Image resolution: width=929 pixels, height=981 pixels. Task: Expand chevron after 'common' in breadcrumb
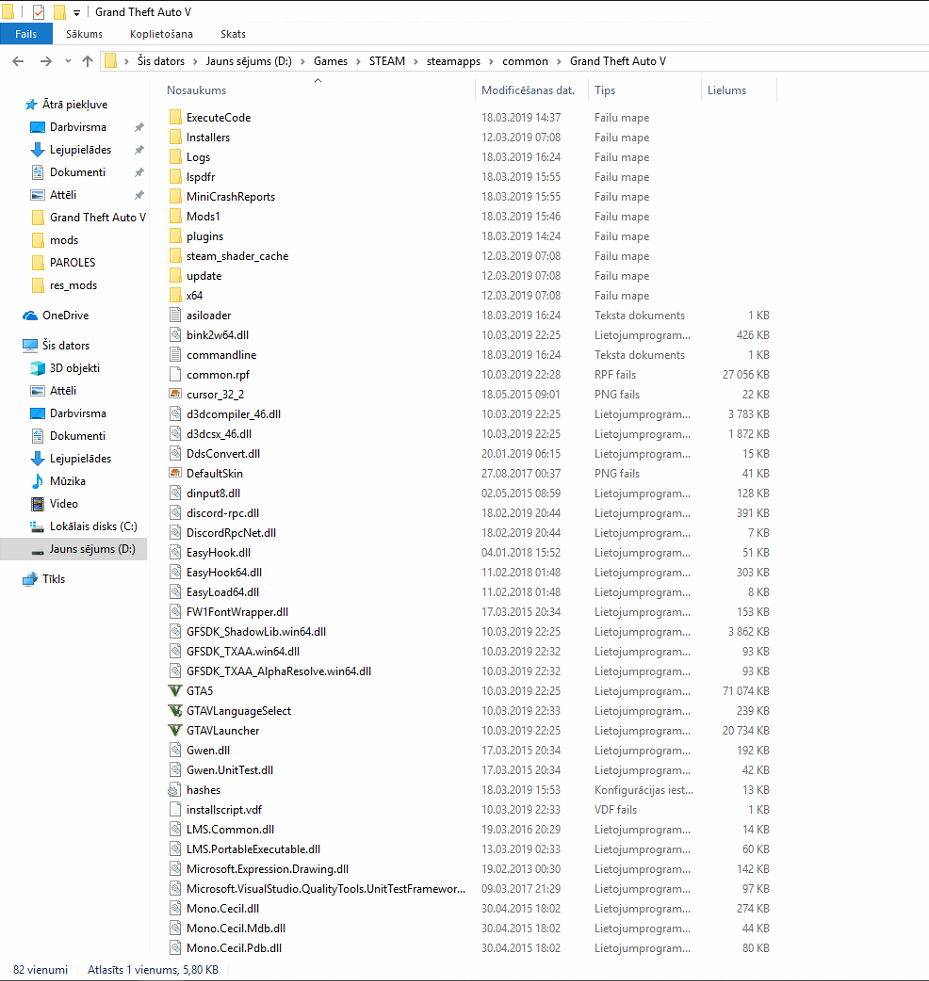click(x=559, y=61)
